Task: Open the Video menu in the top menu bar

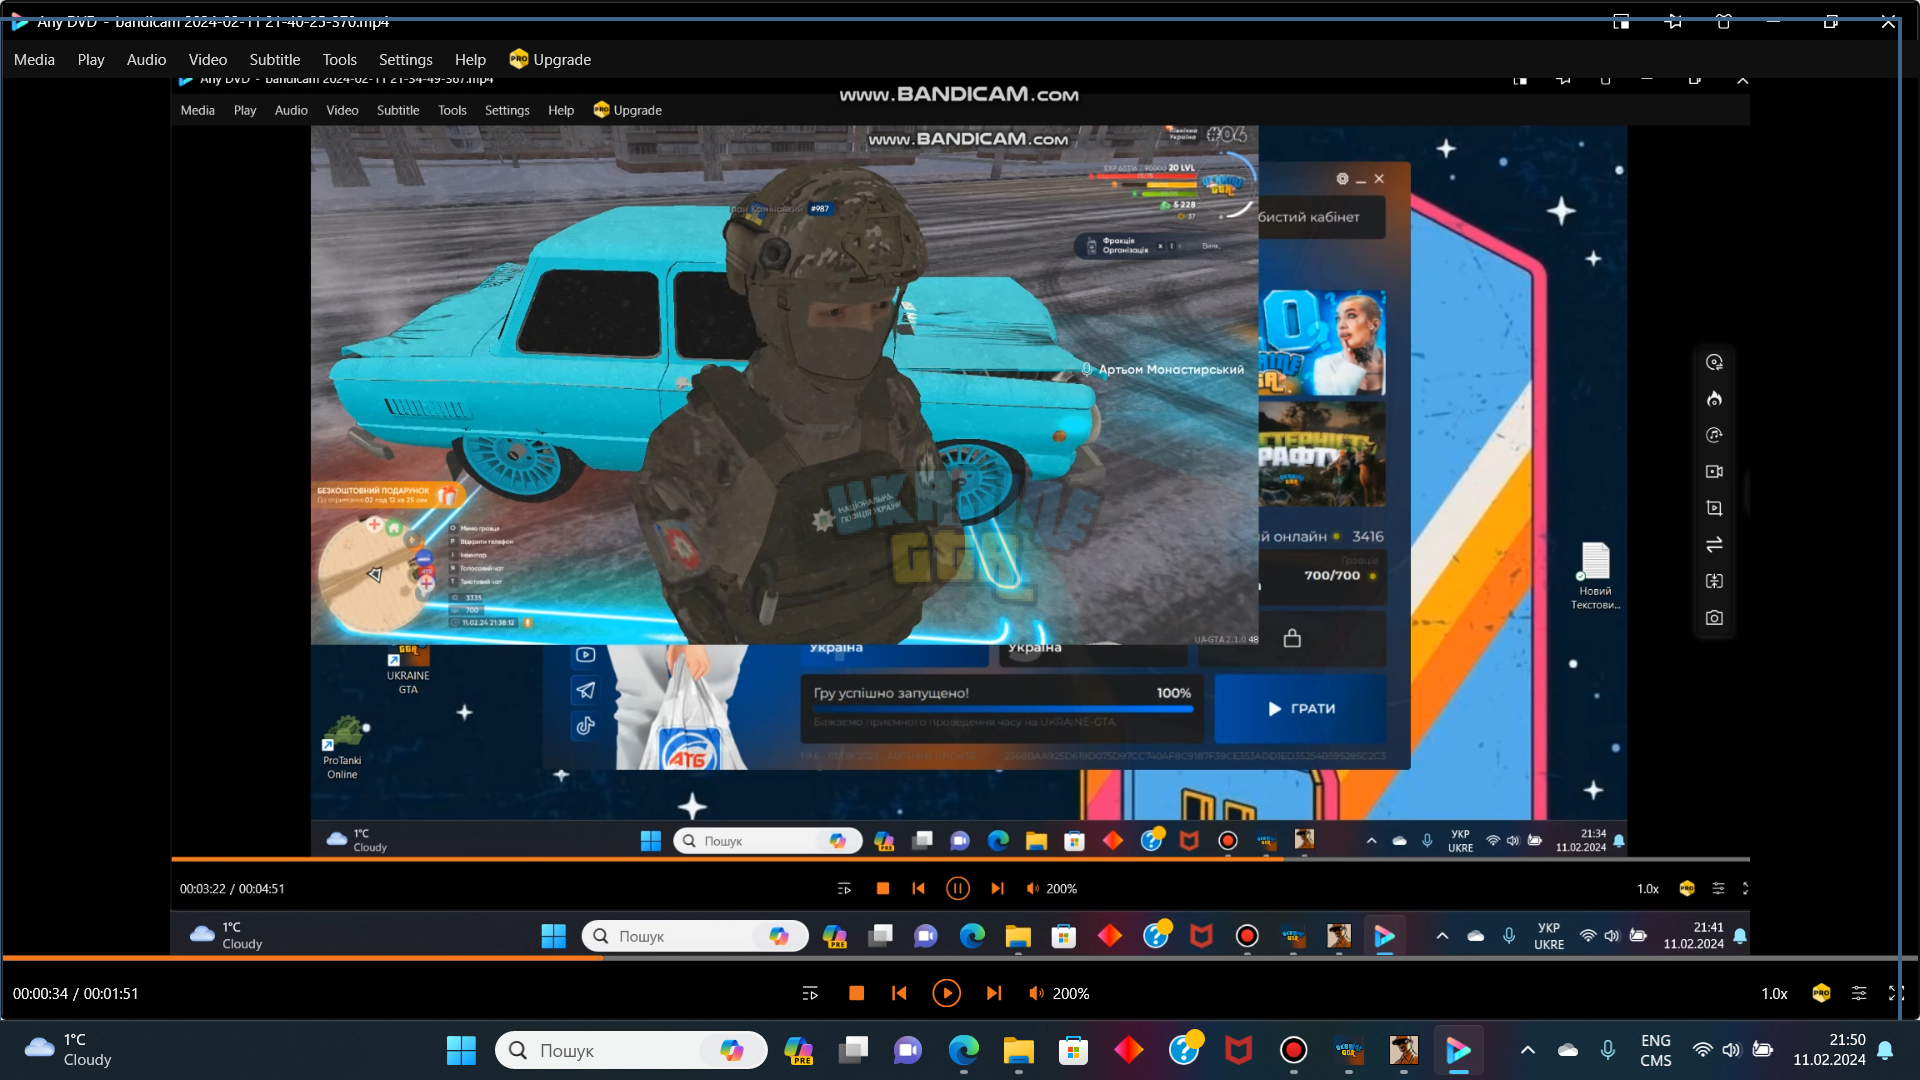Action: 208,60
